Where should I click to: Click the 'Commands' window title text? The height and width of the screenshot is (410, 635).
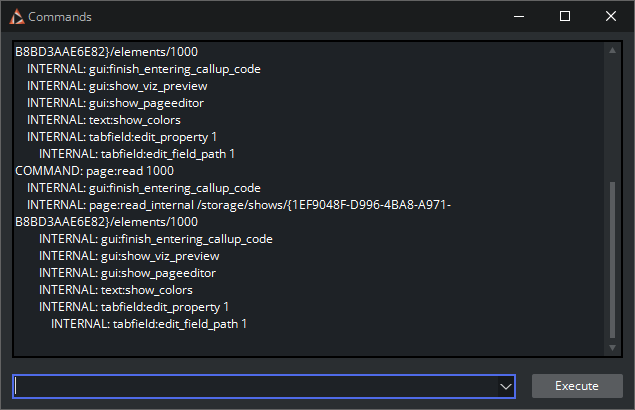59,16
